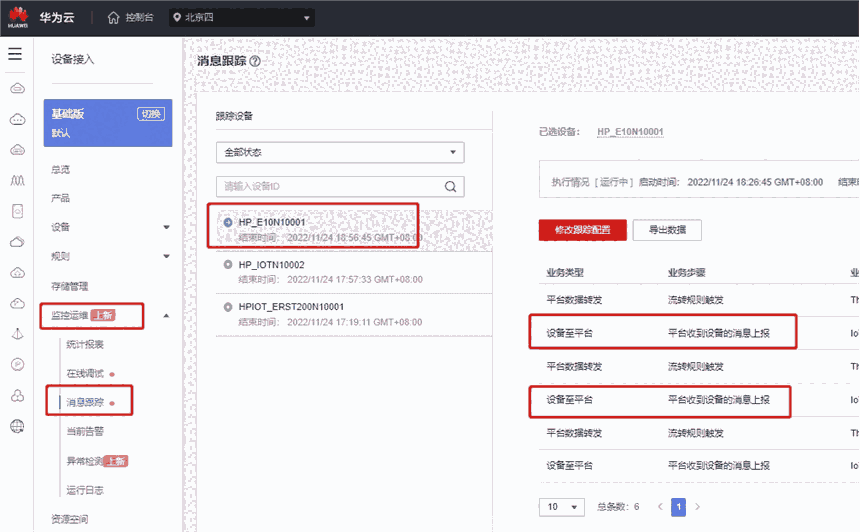Click the help icon beside 消息跟踪 title

click(x=255, y=61)
